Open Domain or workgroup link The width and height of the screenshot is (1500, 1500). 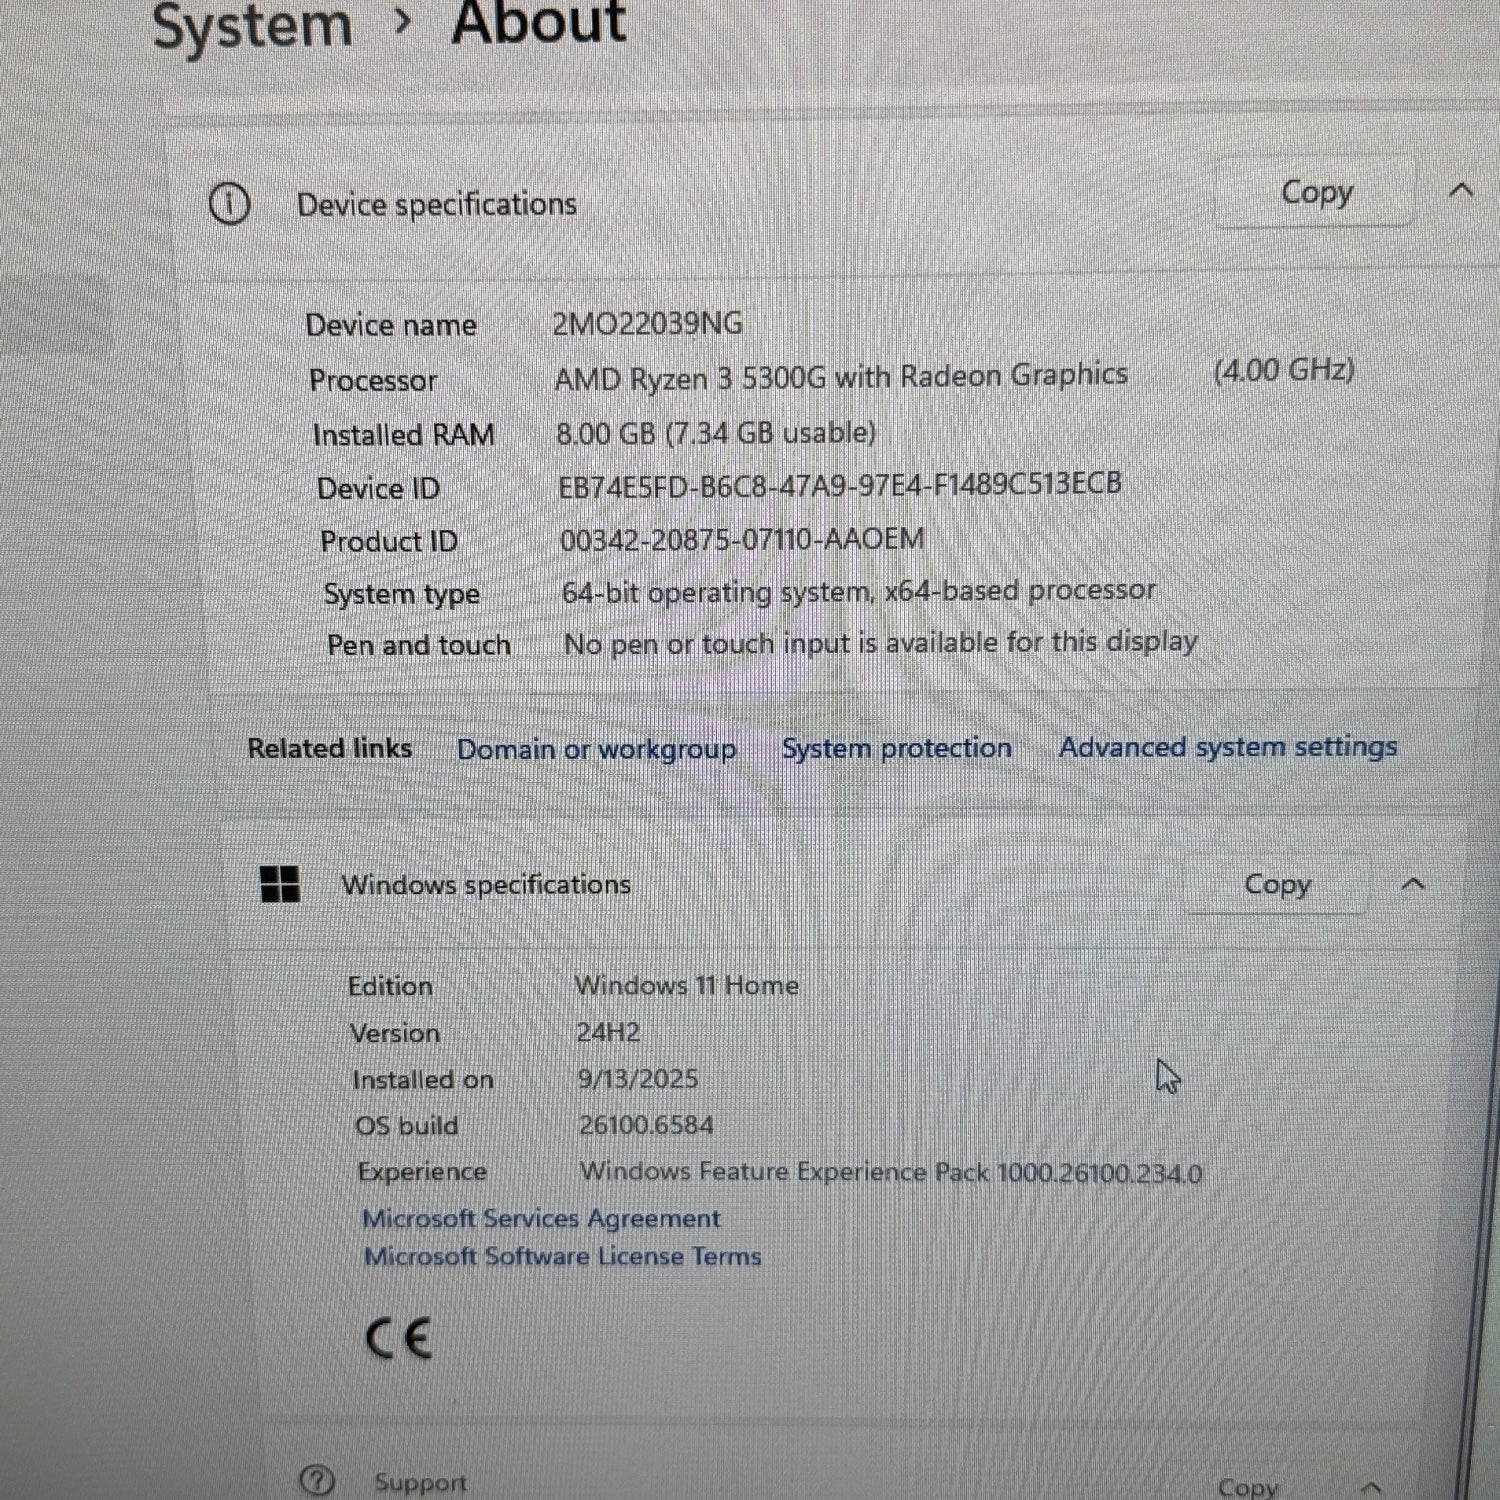[596, 749]
